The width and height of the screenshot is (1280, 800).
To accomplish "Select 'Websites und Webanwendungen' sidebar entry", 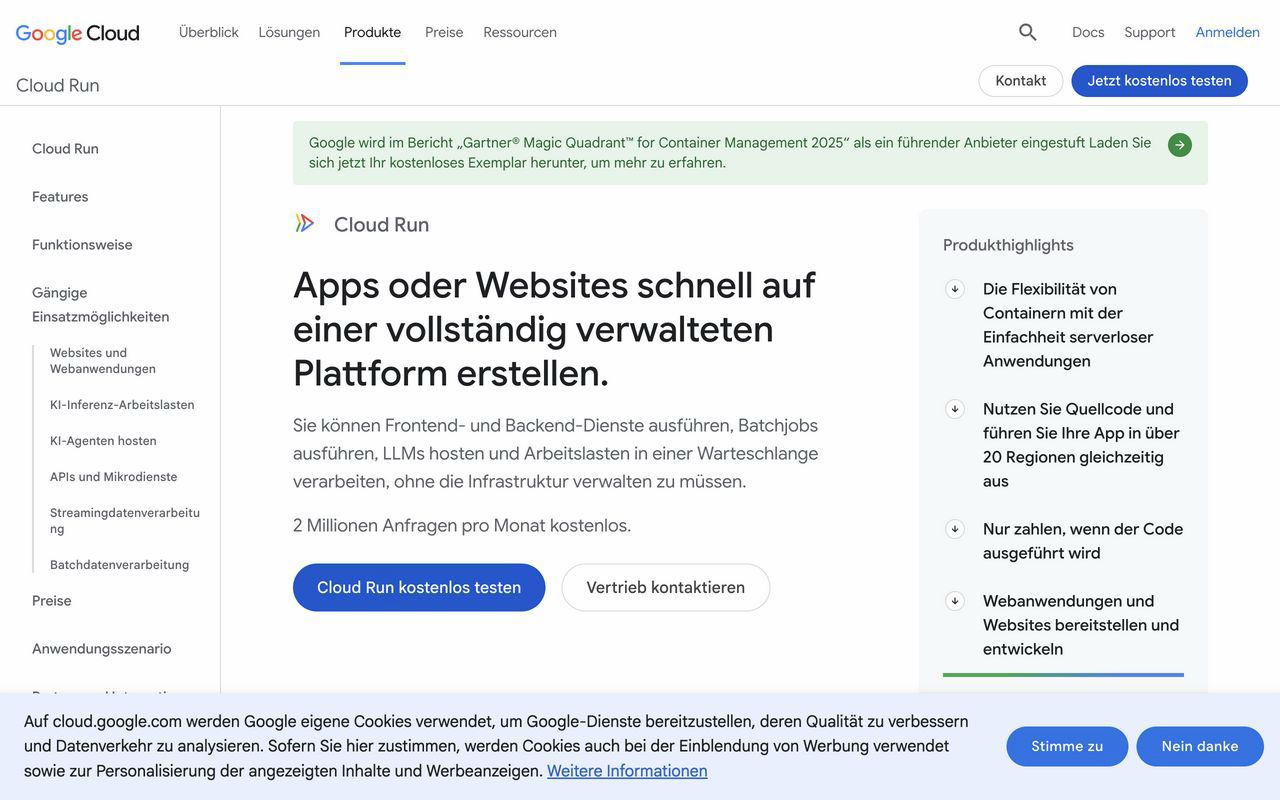I will point(103,360).
